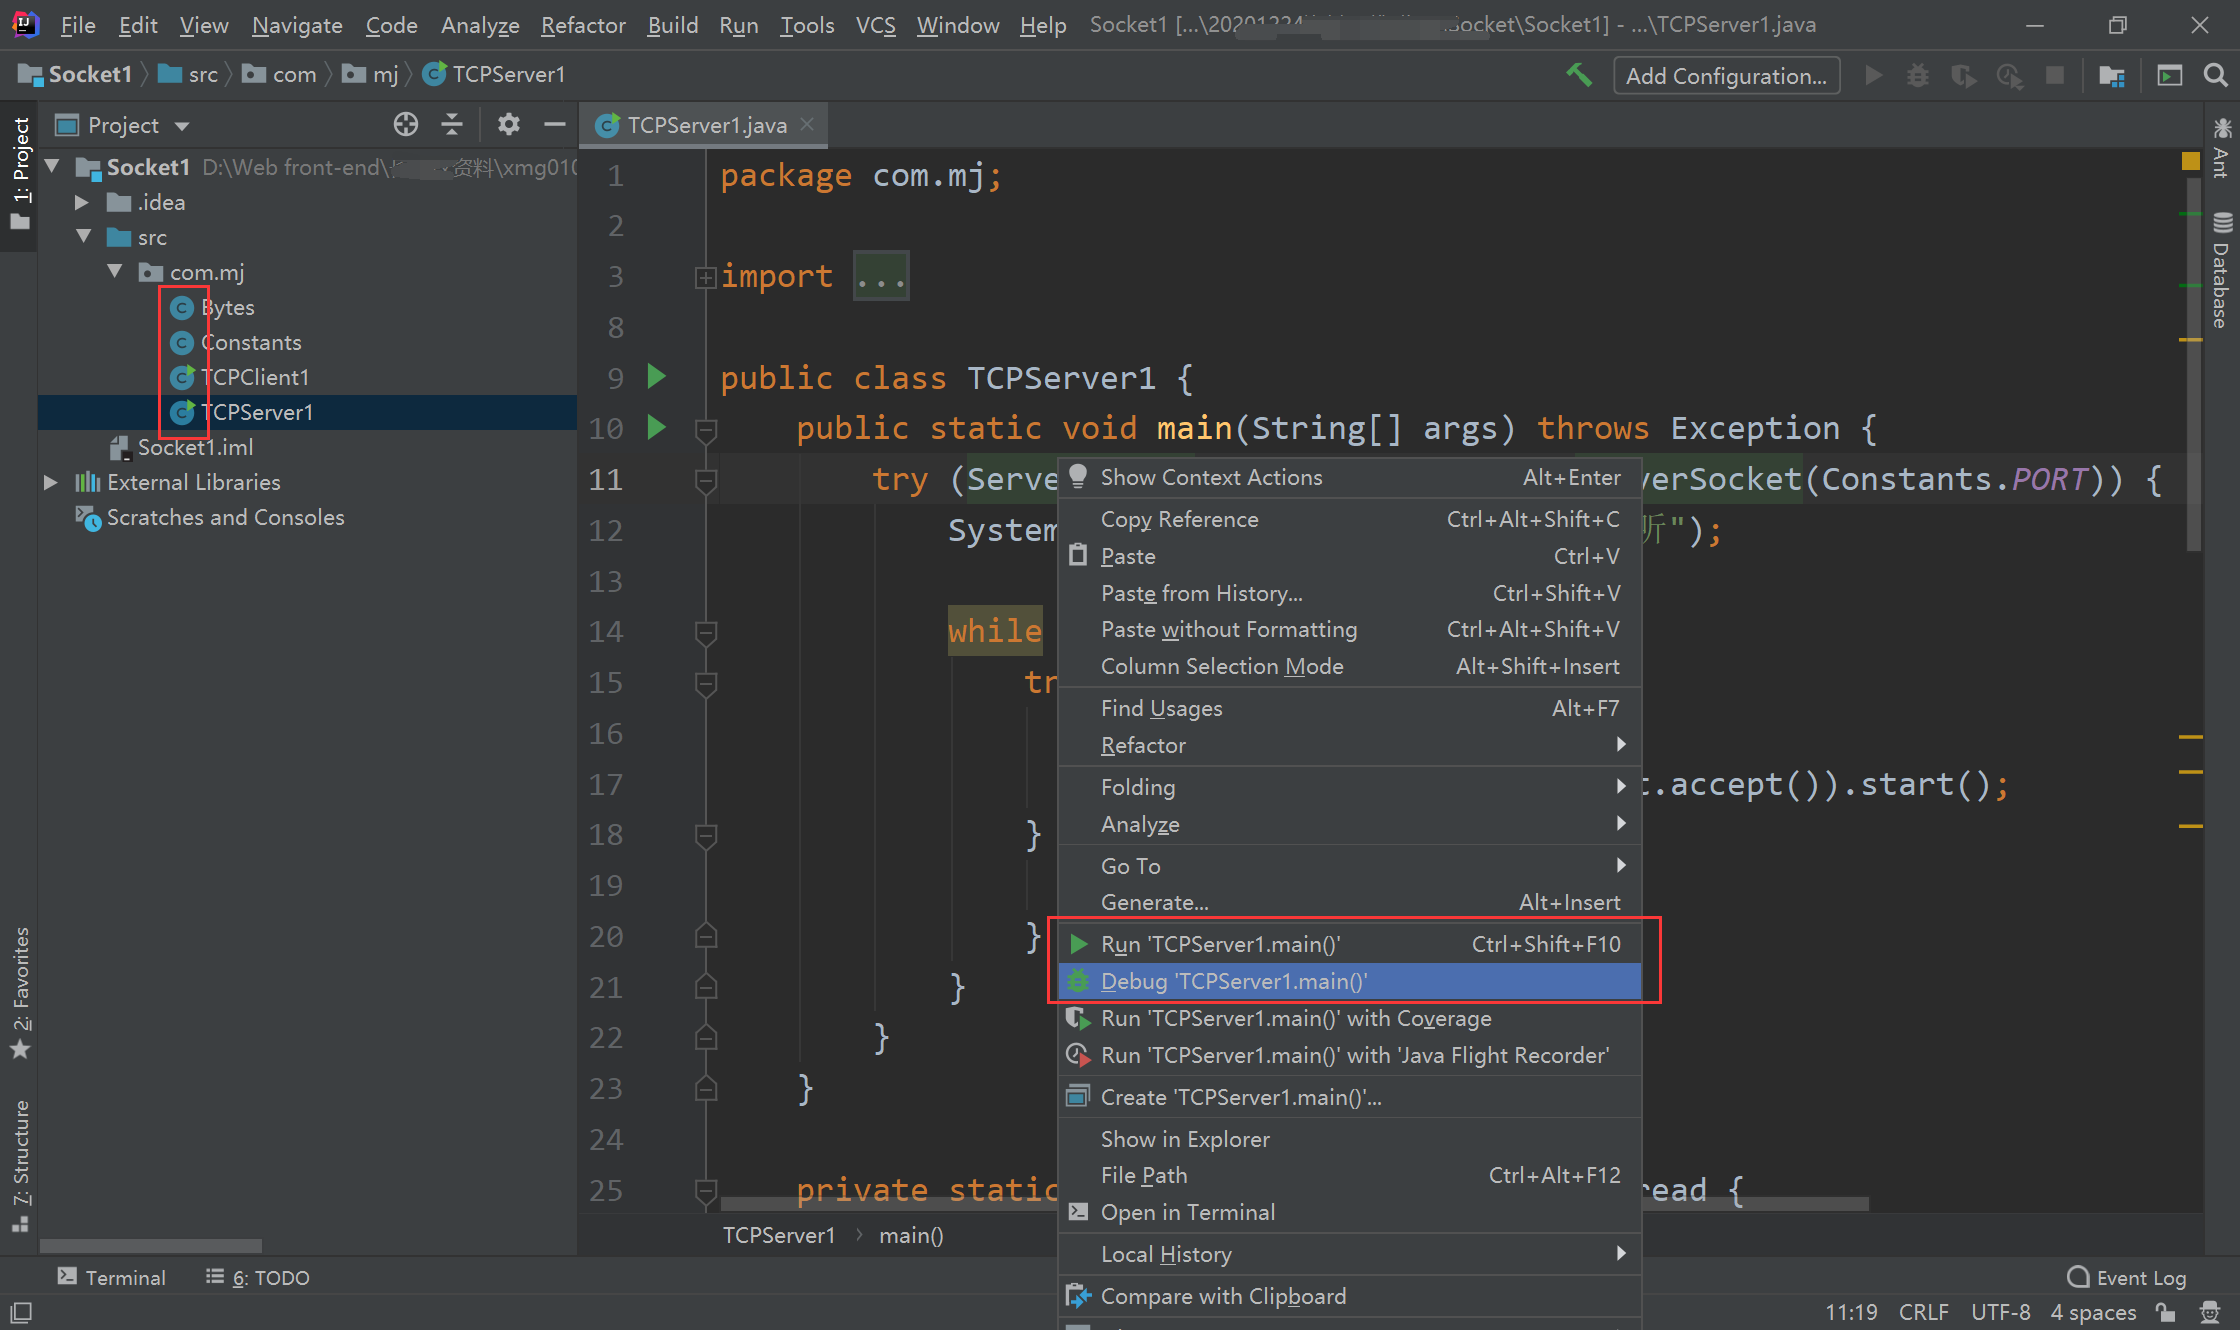The image size is (2240, 1330).
Task: Click the locate/select opened file target icon
Action: 405,125
